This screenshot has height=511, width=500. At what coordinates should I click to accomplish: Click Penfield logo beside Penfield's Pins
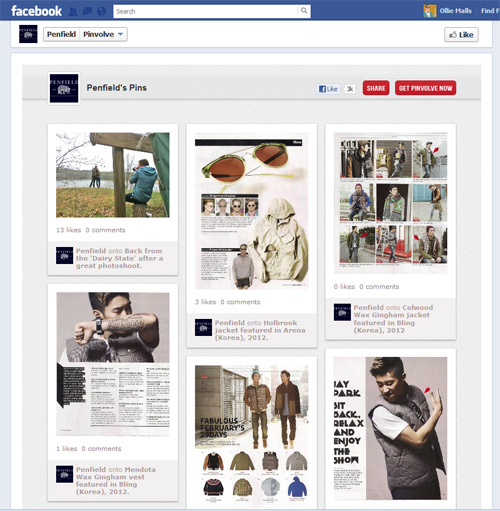pyautogui.click(x=64, y=88)
